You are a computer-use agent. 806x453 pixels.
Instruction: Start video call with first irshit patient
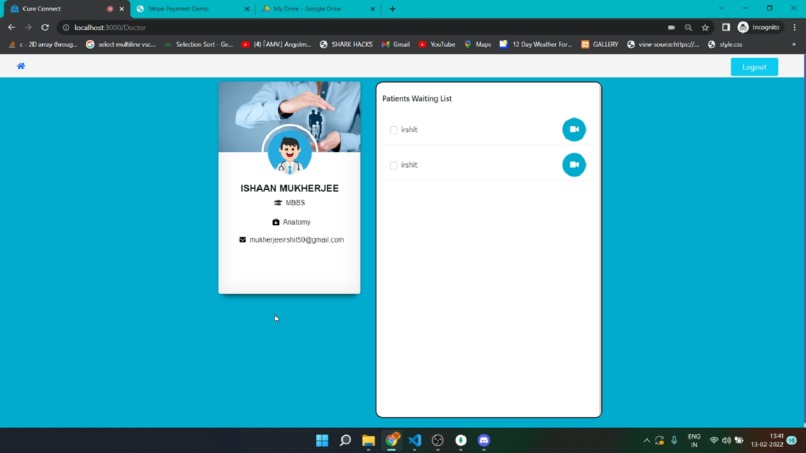574,130
